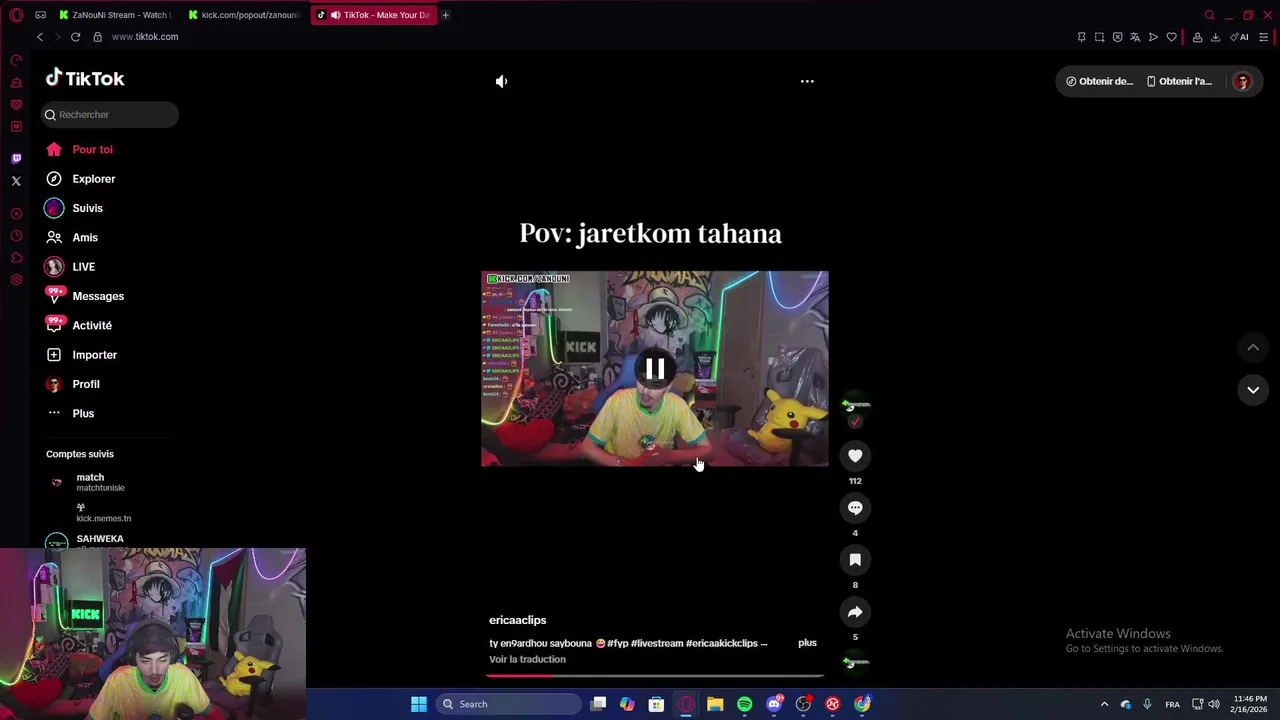This screenshot has height=720, width=1280.
Task: Open the comments bubble icon
Action: 855,508
